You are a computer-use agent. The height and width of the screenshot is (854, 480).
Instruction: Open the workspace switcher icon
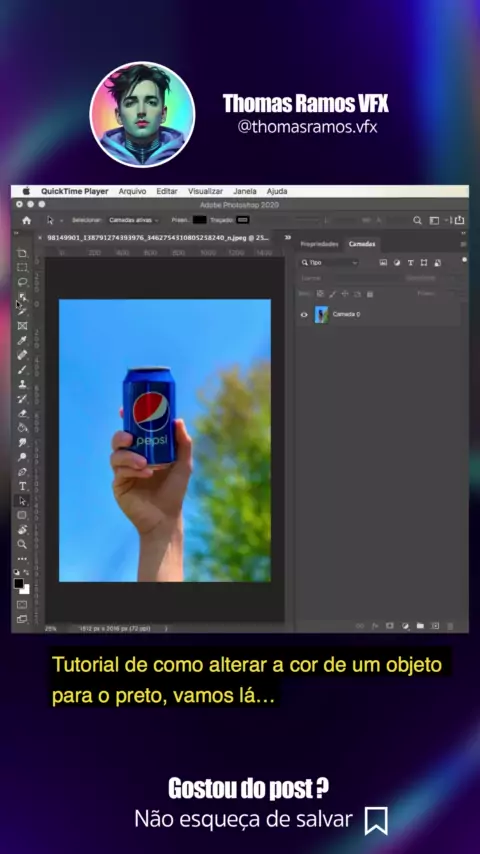click(434, 220)
